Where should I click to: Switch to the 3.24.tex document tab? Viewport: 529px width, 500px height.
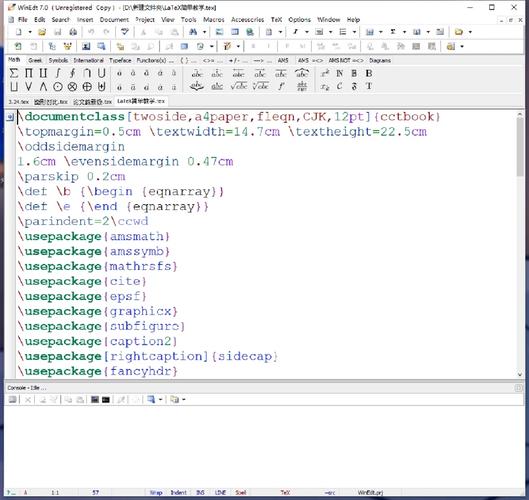tap(19, 102)
